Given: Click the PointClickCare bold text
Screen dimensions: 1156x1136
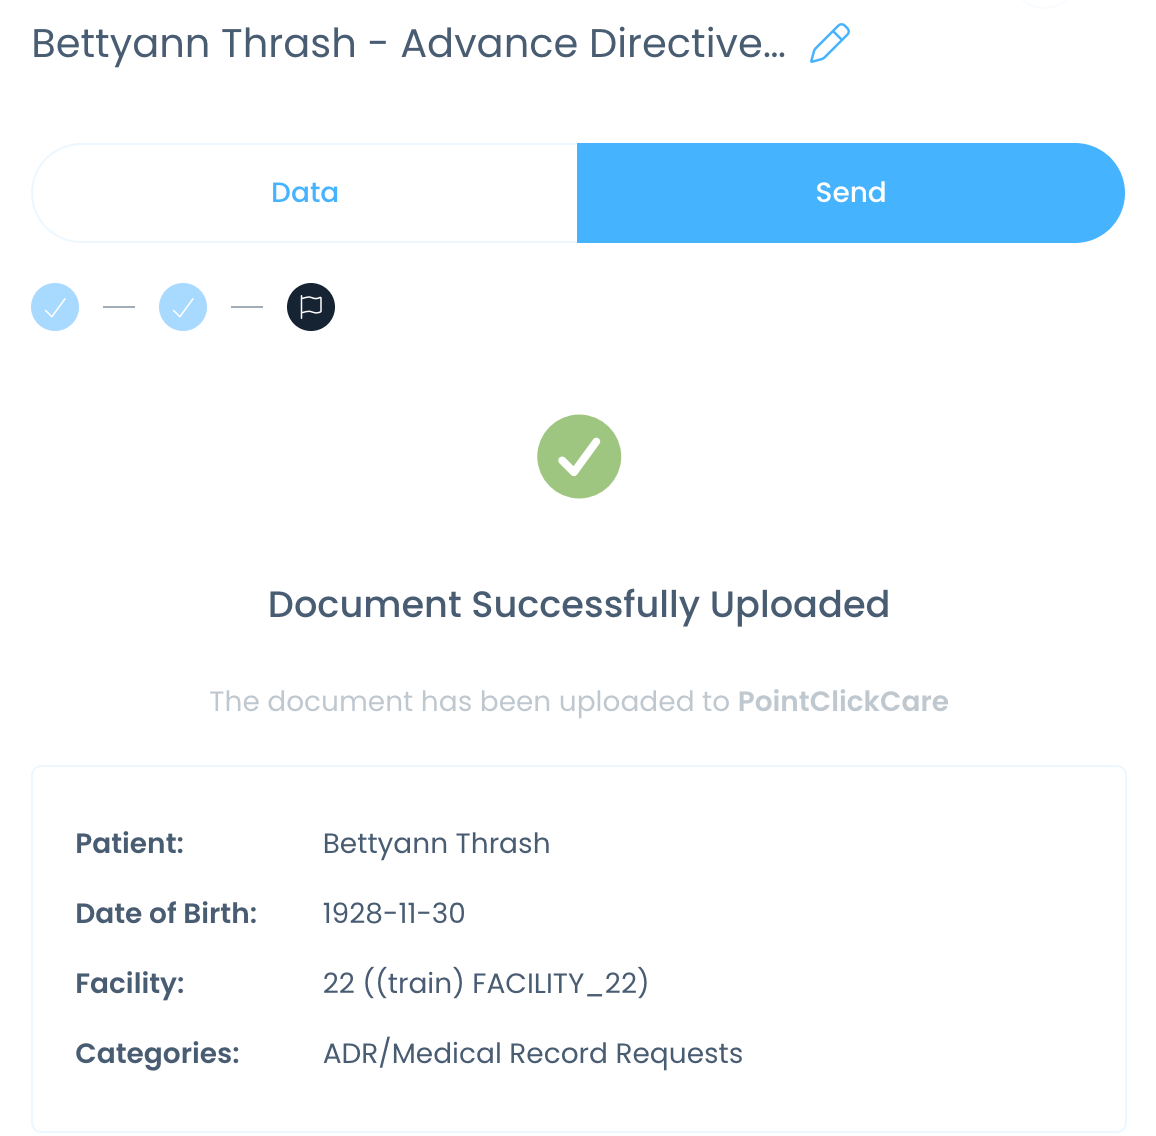Looking at the screenshot, I should [x=843, y=701].
